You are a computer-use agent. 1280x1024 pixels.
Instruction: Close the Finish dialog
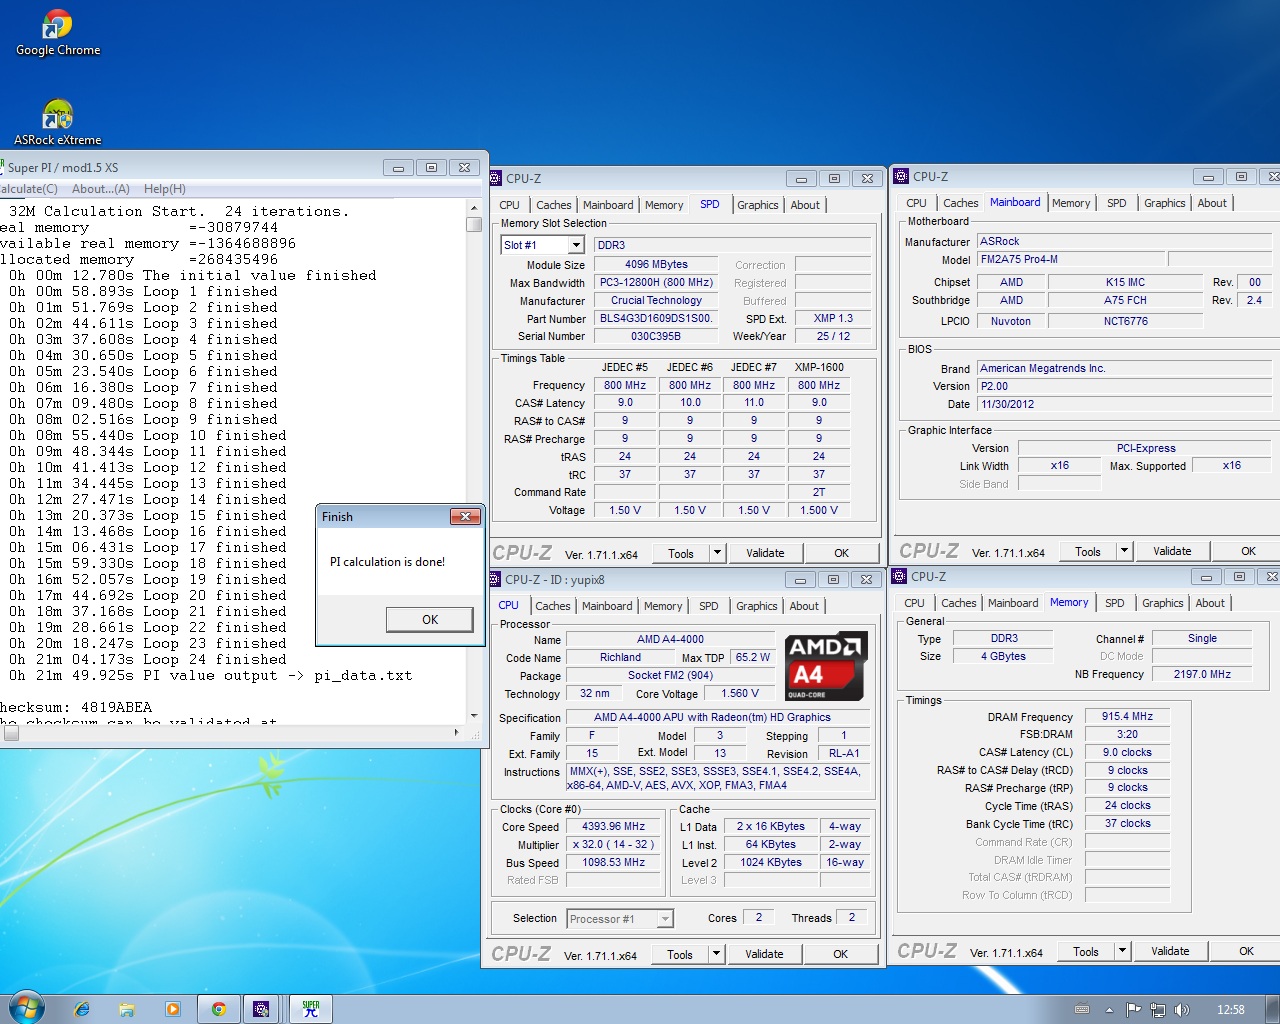click(x=465, y=516)
